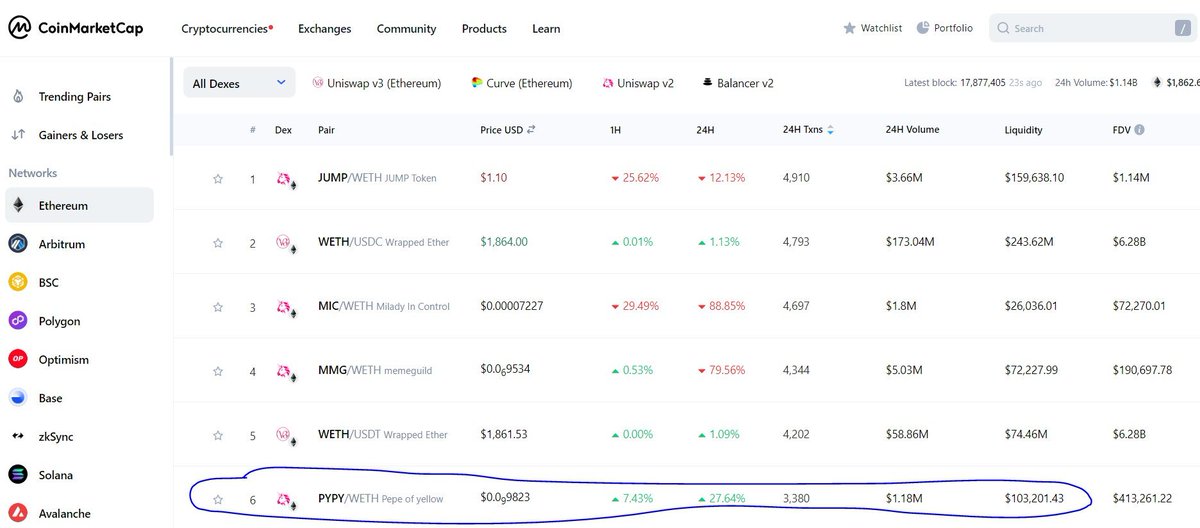Open the PYPY/WETH Pepe of yellow pair
This screenshot has width=1200, height=528.
(x=380, y=499)
